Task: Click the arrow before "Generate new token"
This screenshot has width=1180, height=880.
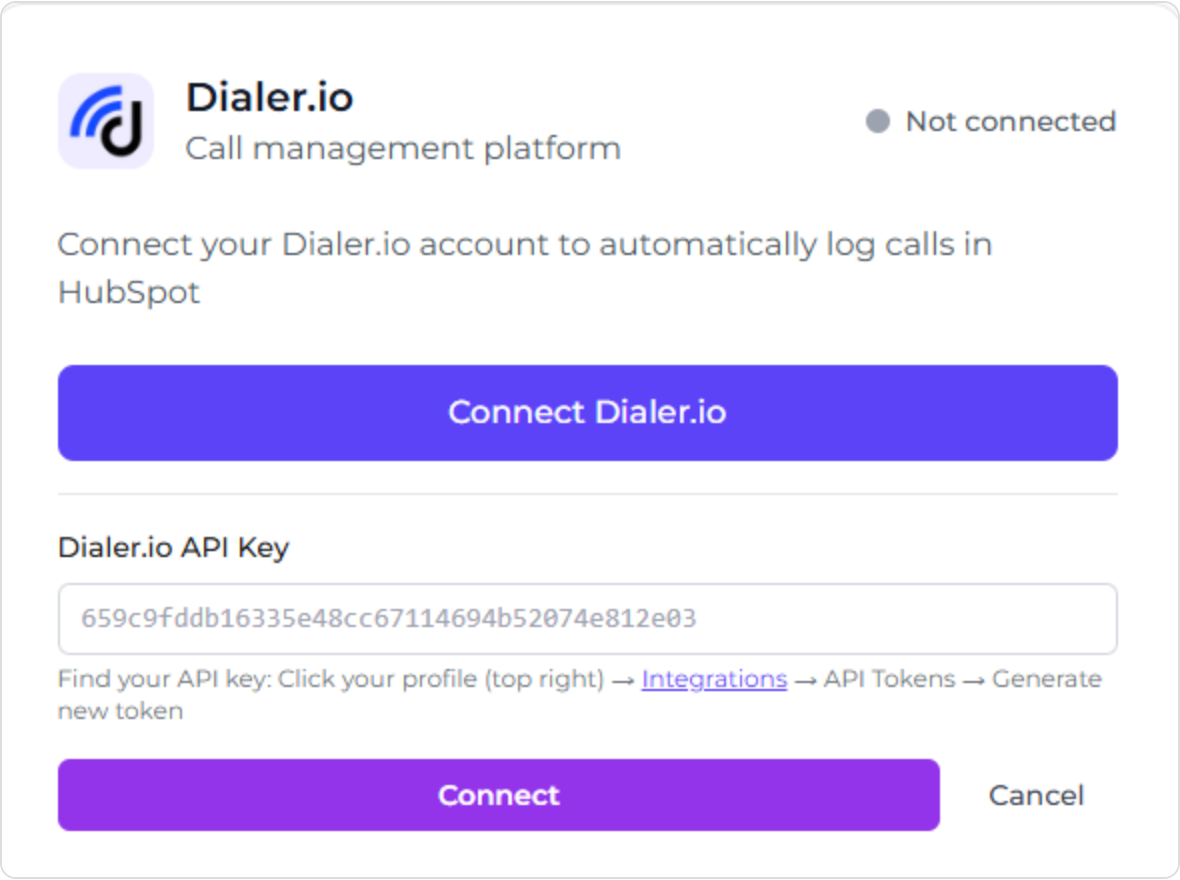Action: 974,680
